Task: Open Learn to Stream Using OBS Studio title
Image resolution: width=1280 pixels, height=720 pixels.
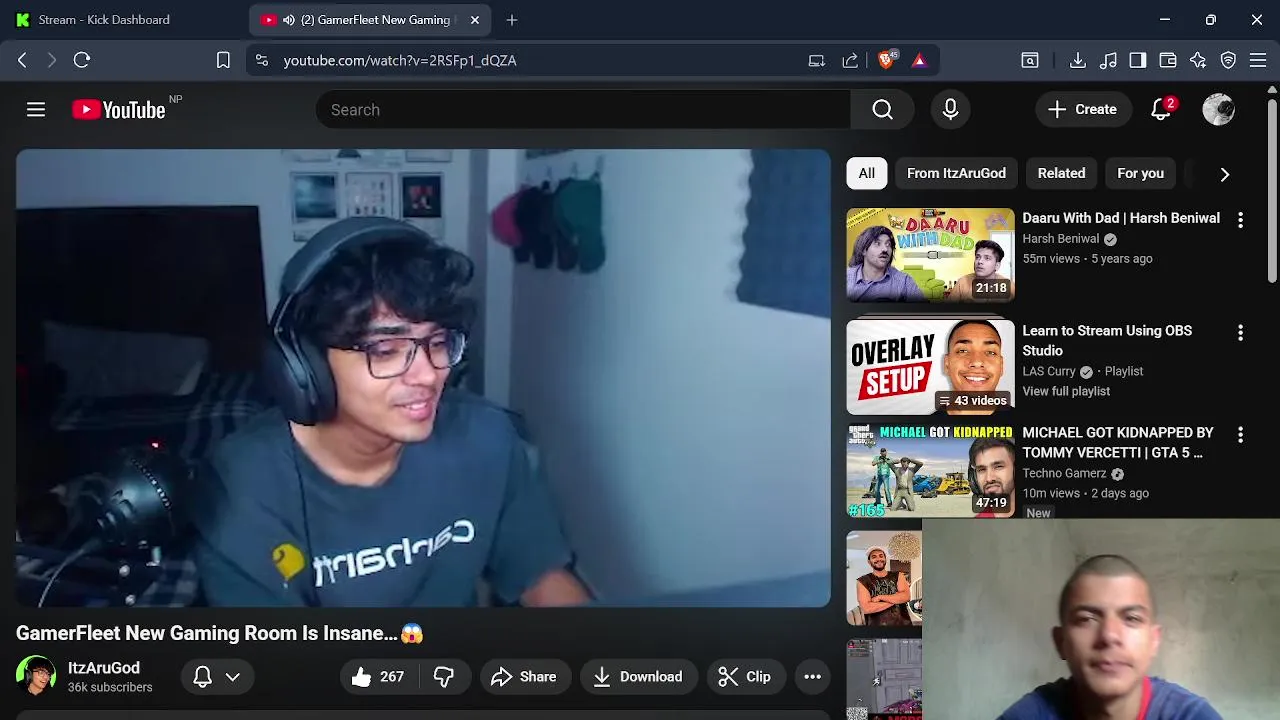Action: coord(1107,340)
